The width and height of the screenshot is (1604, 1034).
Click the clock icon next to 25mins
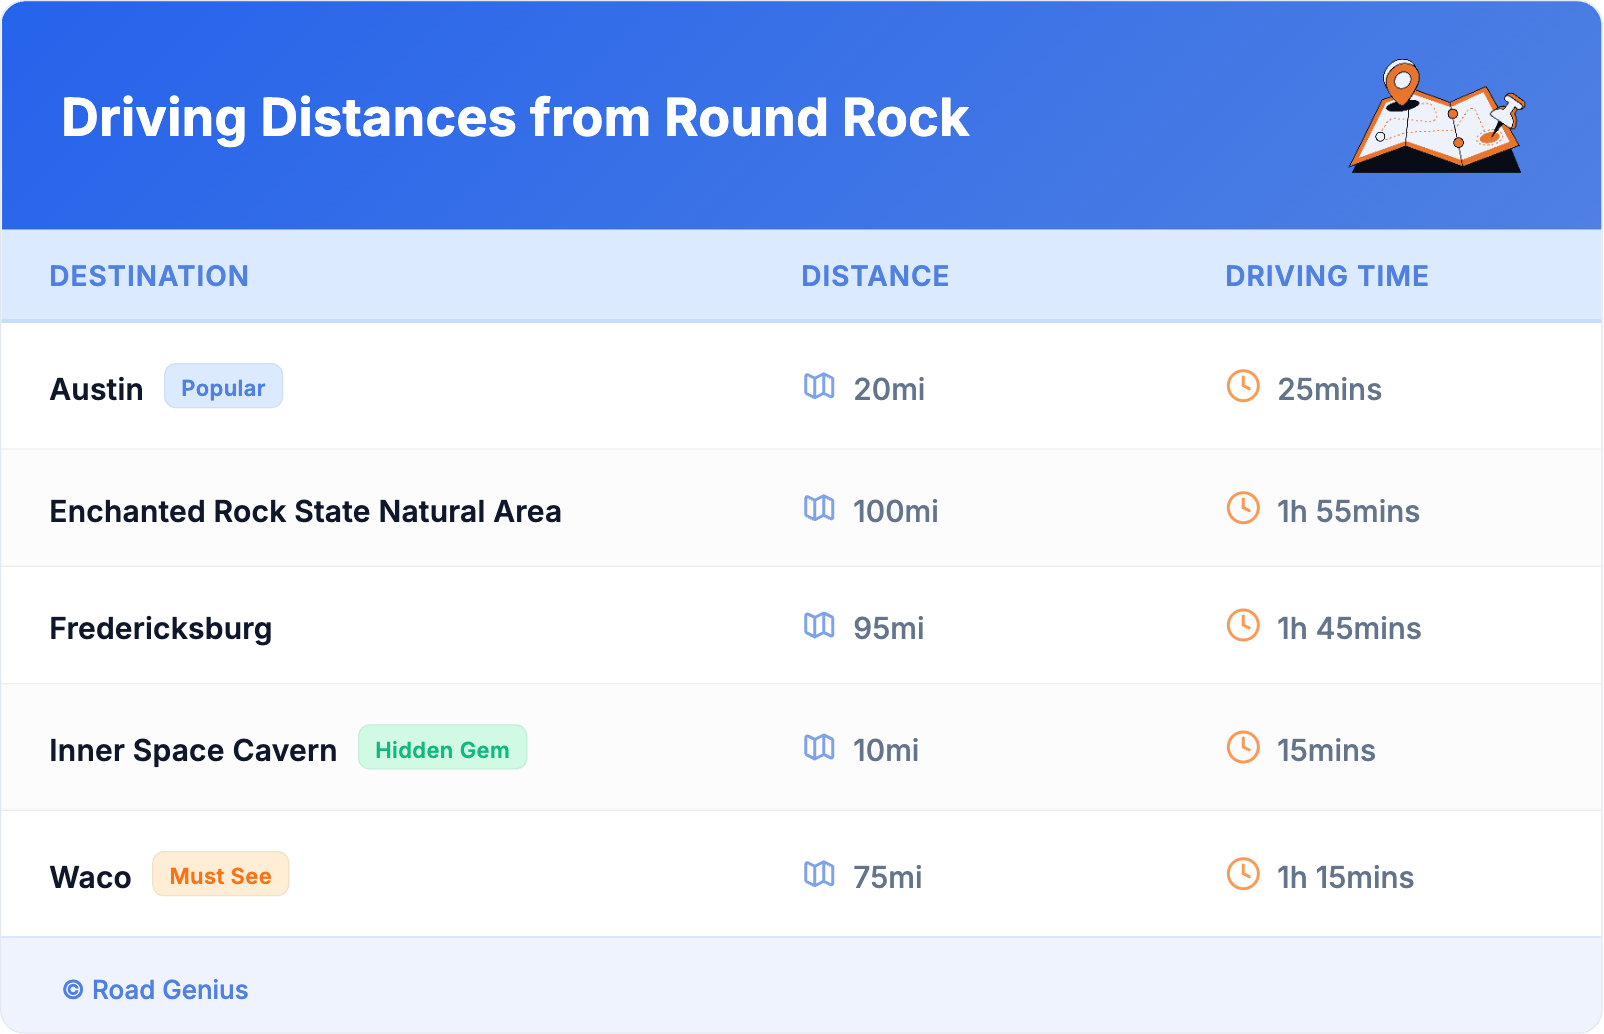[x=1243, y=386]
